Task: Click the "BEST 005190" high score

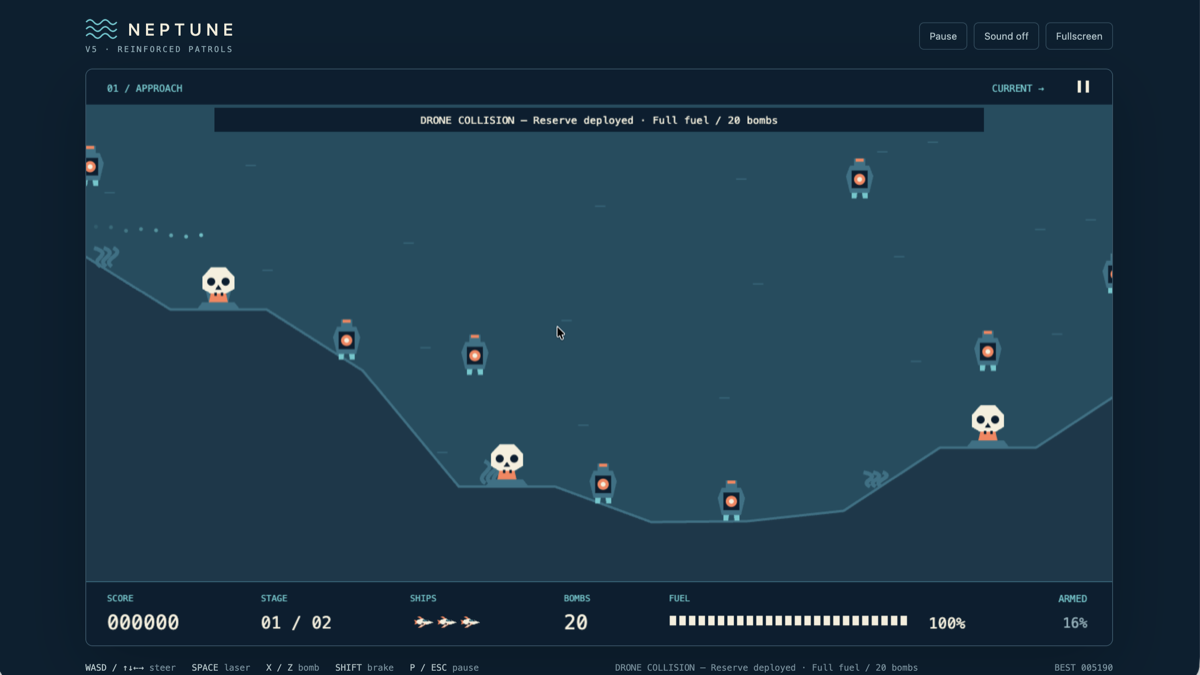Action: click(1083, 667)
